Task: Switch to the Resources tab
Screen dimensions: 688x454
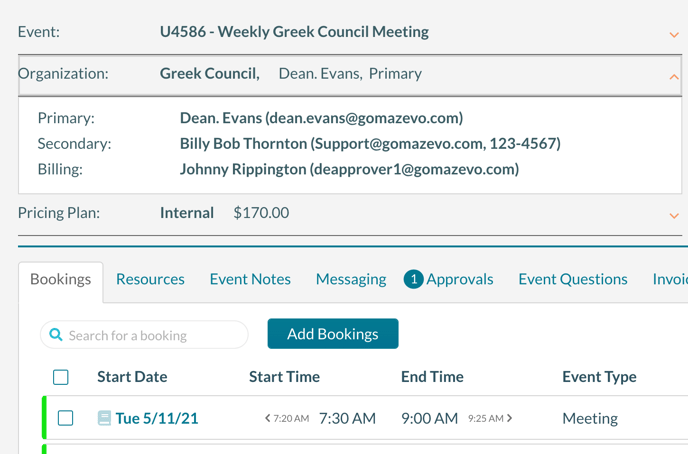Action: (x=150, y=279)
